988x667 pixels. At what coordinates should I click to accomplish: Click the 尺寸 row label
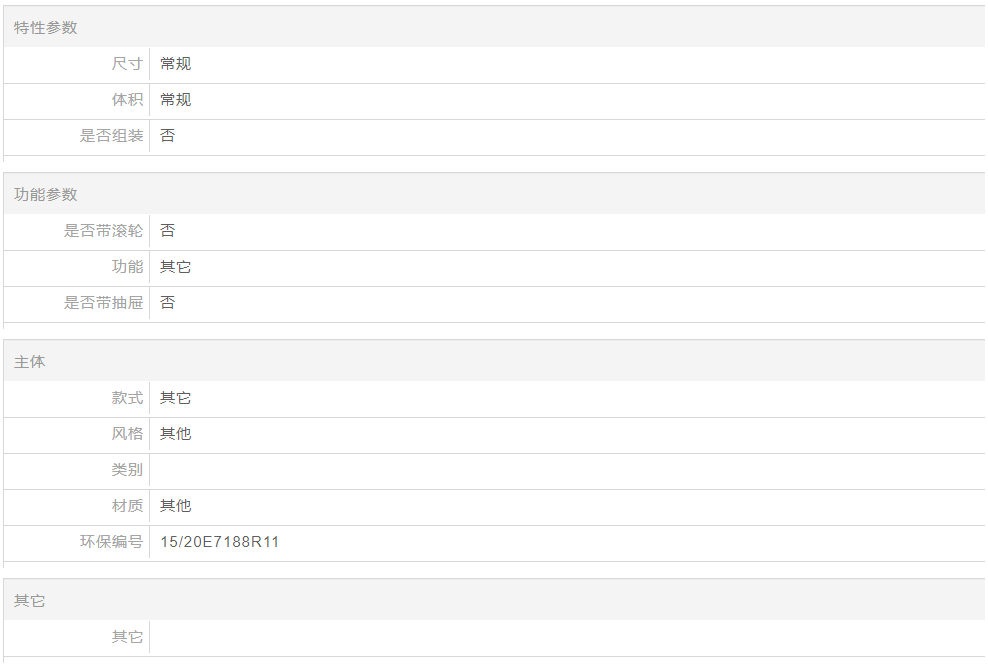point(127,64)
